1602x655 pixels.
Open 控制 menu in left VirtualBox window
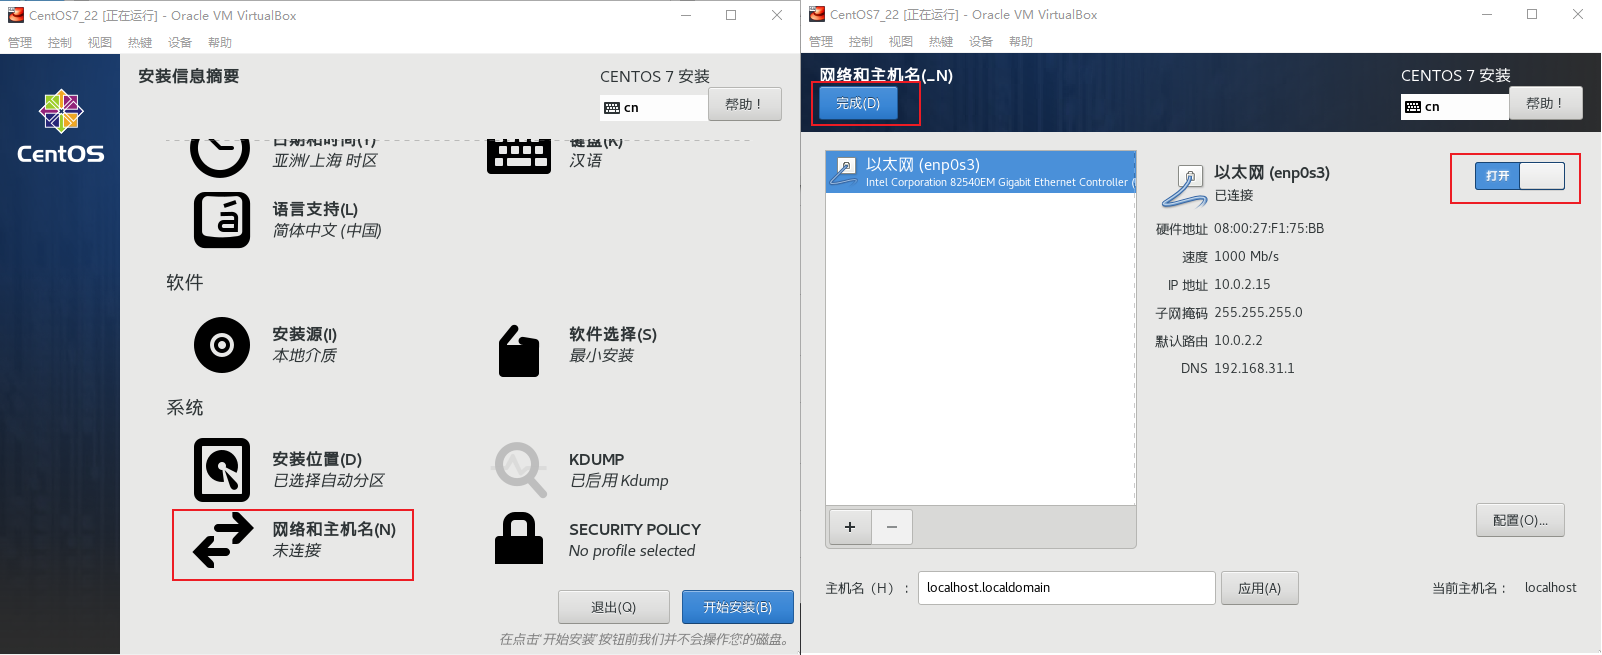pyautogui.click(x=60, y=43)
